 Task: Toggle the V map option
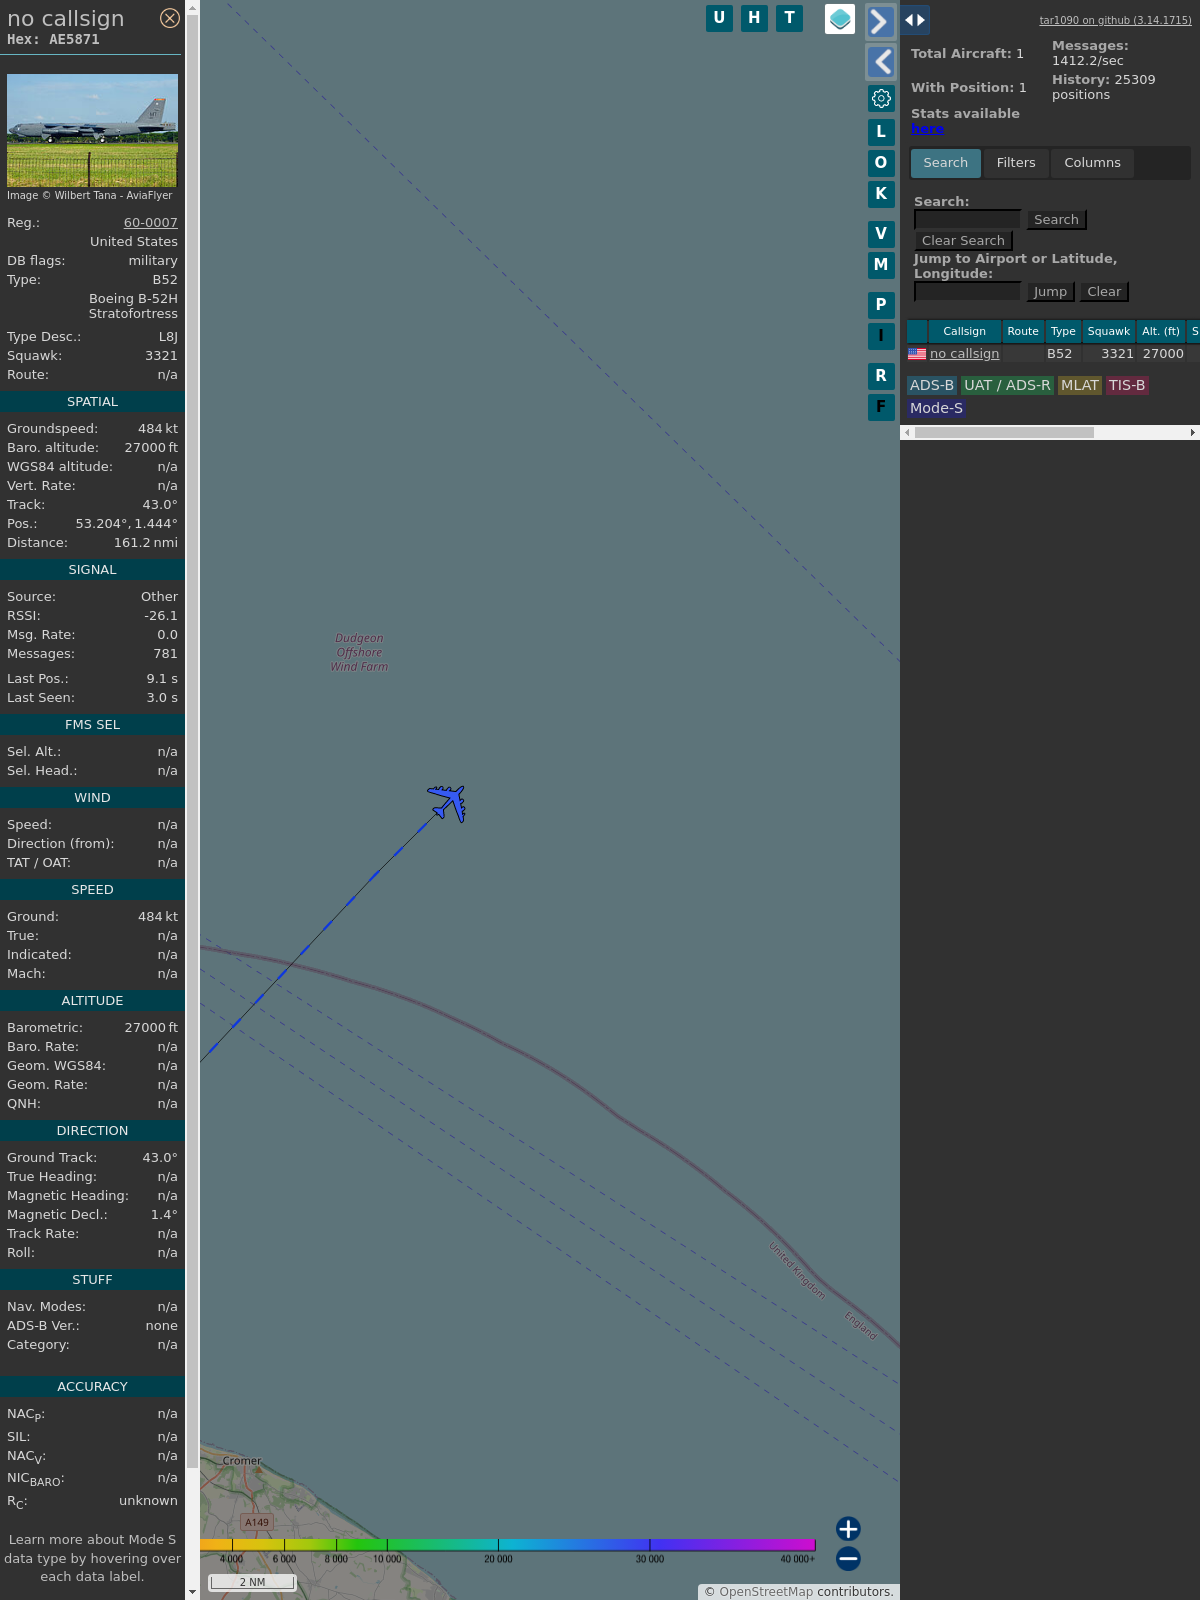(881, 234)
